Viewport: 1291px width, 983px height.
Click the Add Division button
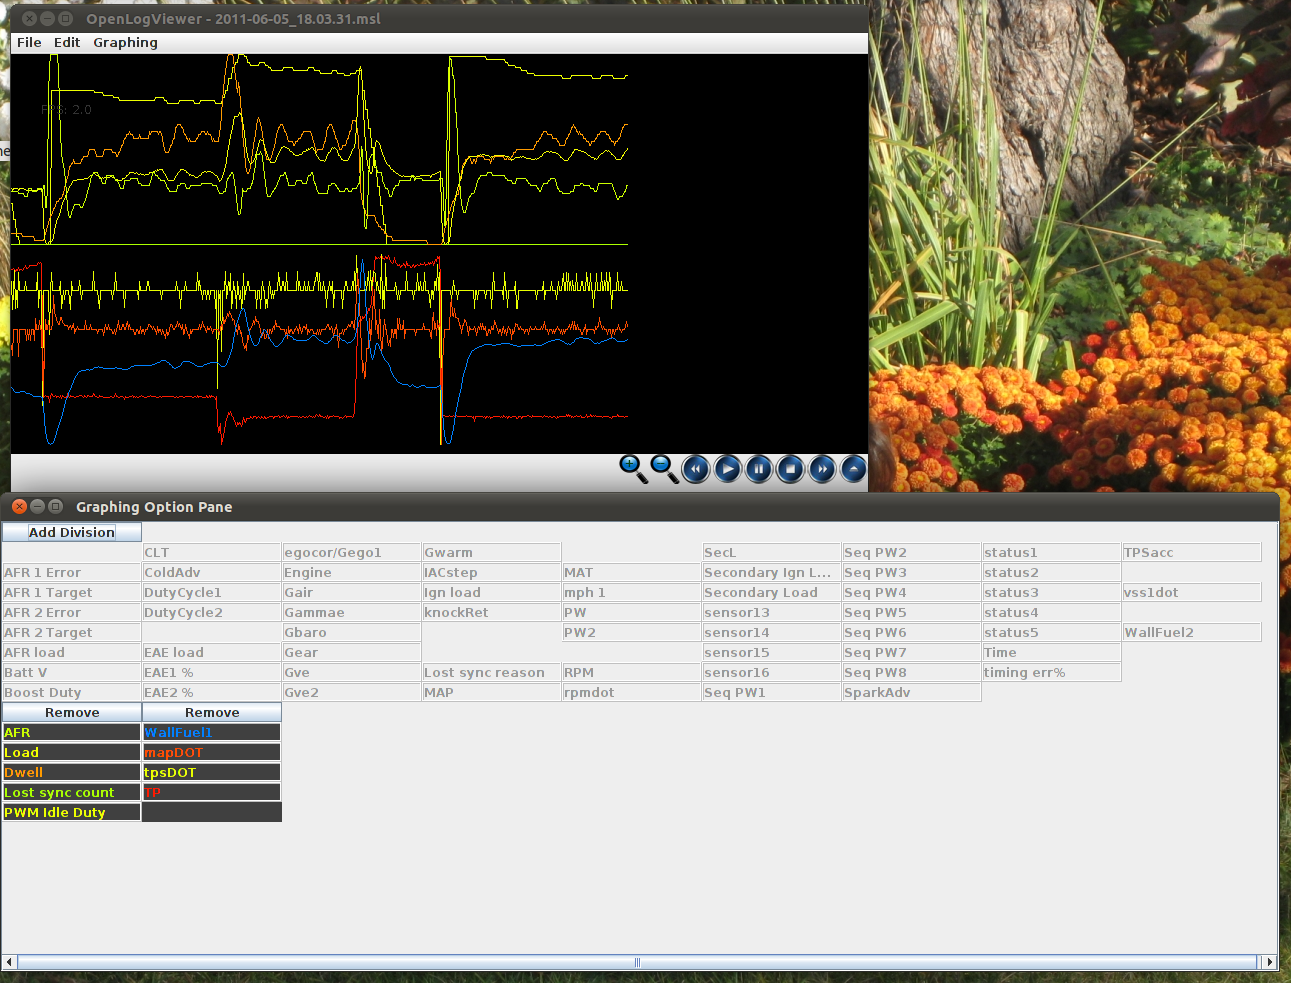tap(72, 532)
